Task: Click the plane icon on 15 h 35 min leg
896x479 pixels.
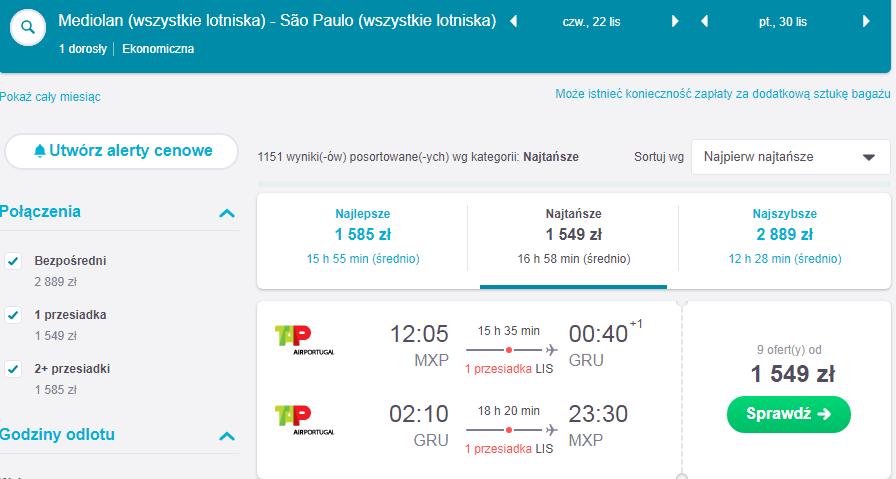Action: click(551, 349)
